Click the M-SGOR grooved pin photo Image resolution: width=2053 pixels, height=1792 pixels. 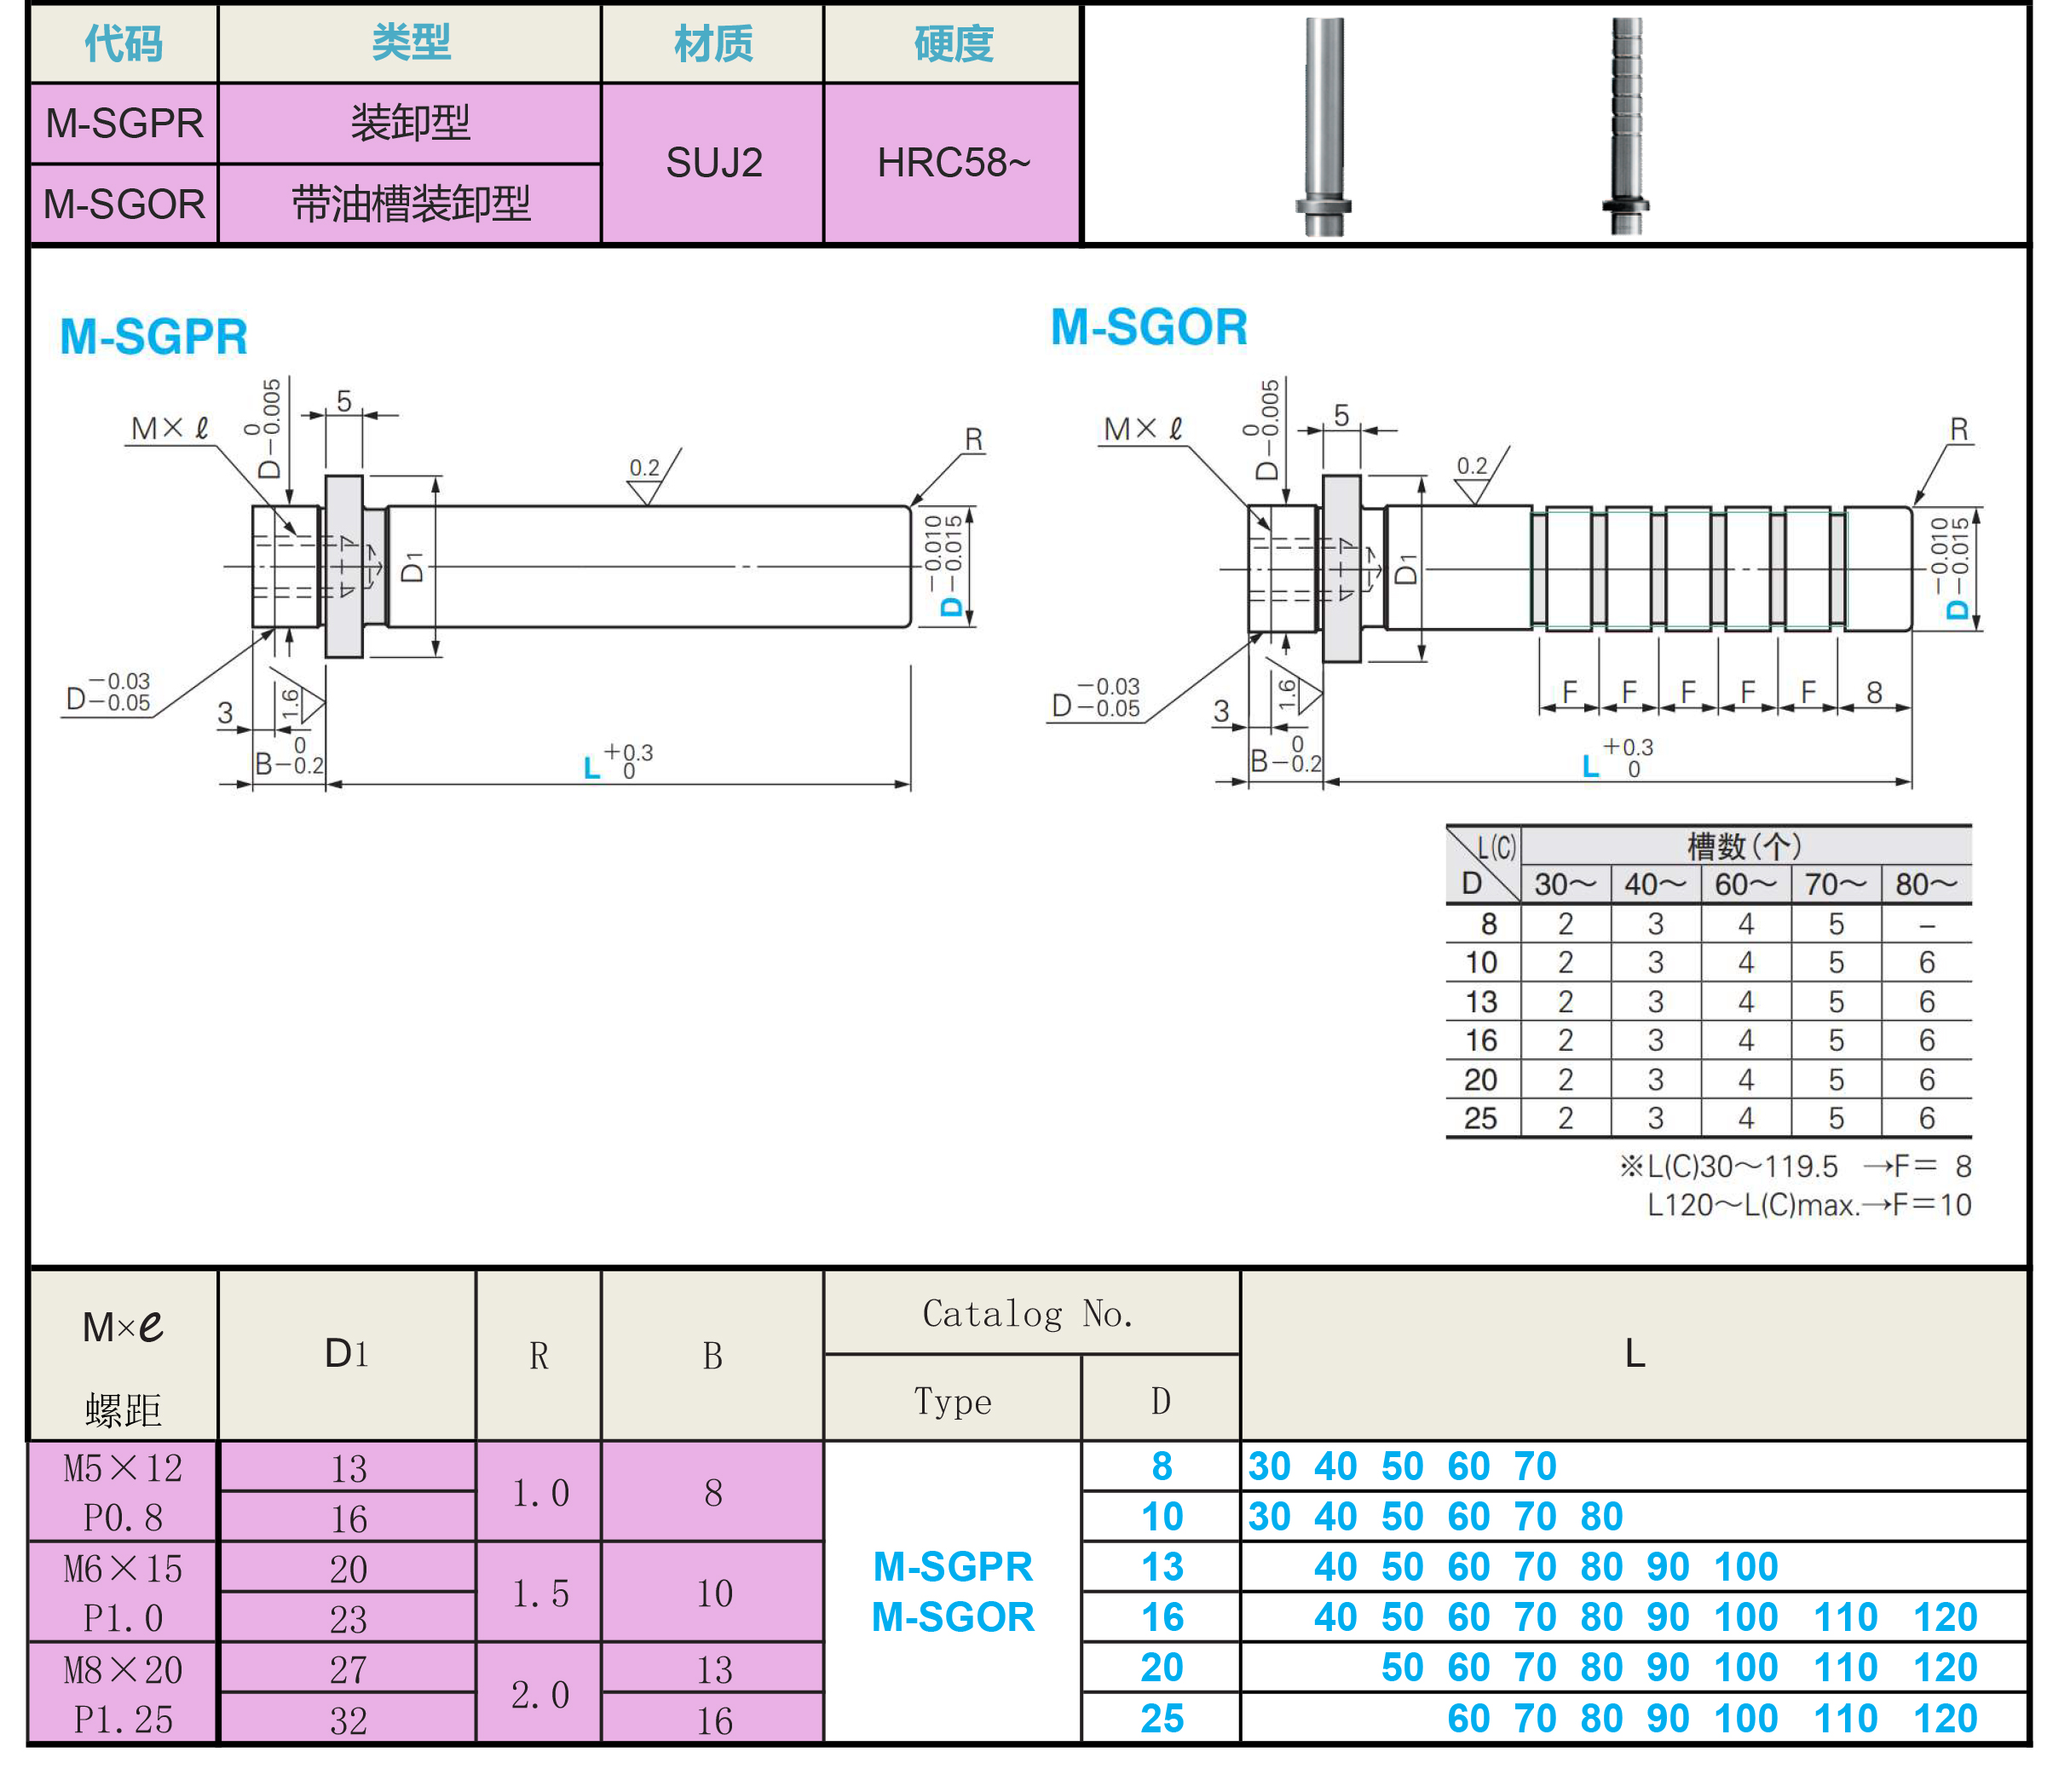[1626, 125]
